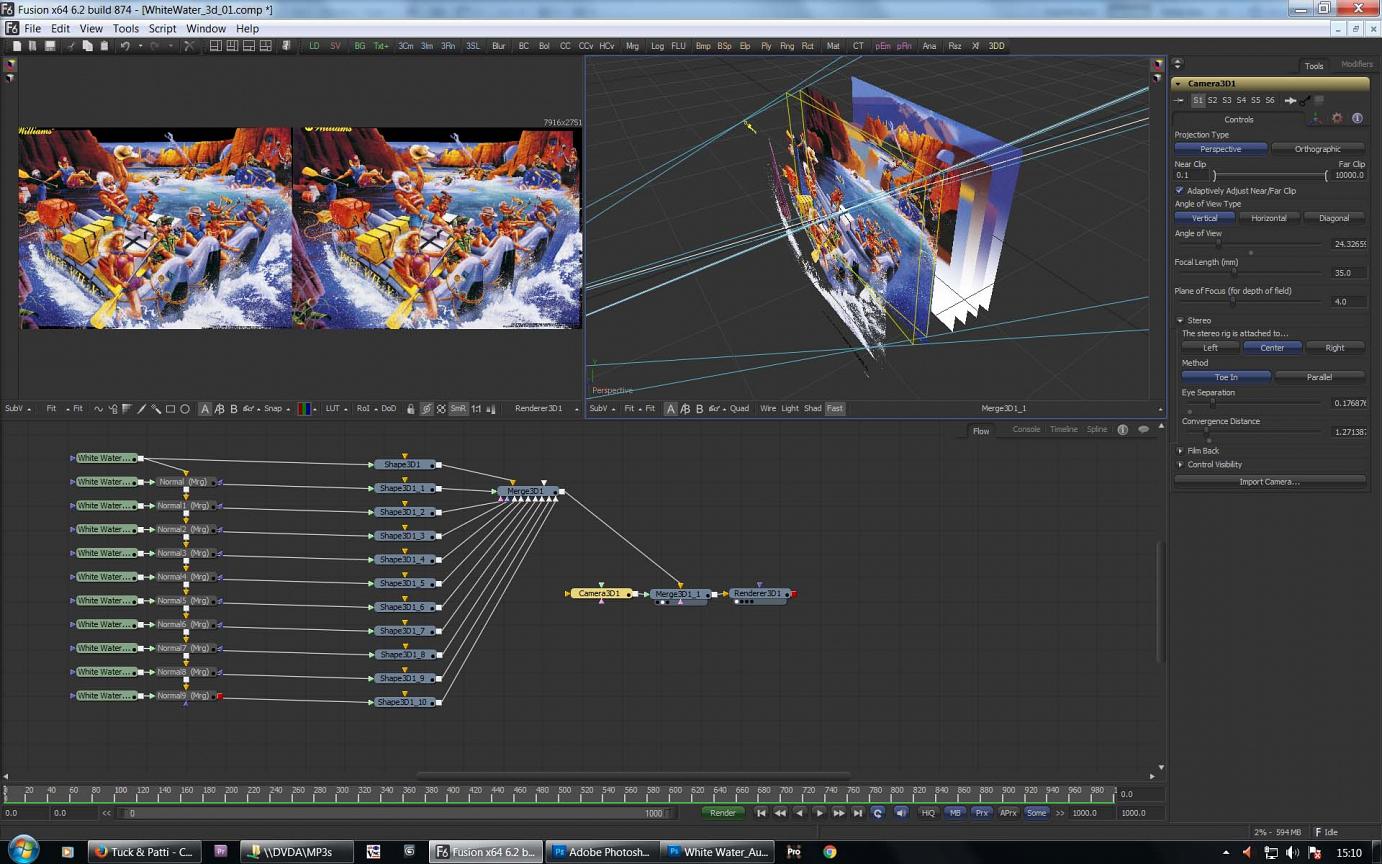Click the Import Camera button
The height and width of the screenshot is (864, 1382).
(x=1269, y=482)
